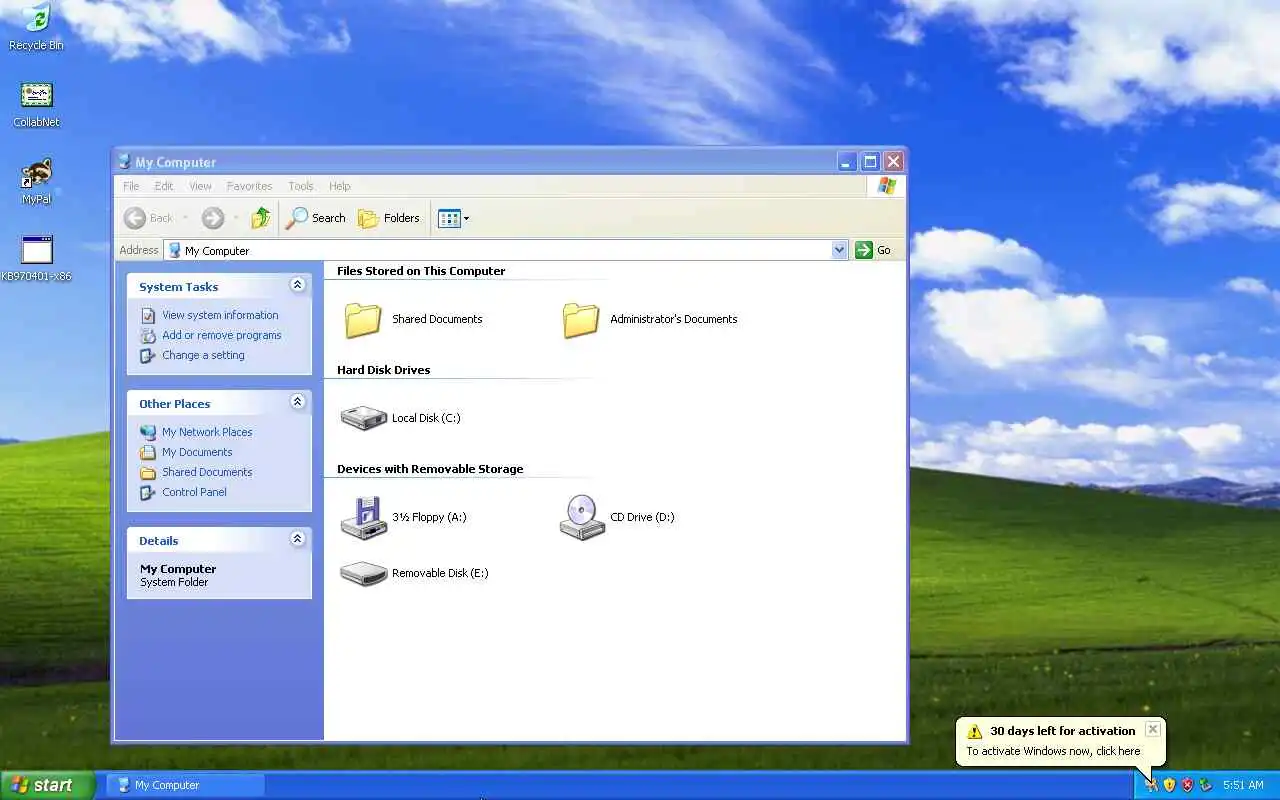Select the KB970401-x86 desktop icon

tap(36, 258)
